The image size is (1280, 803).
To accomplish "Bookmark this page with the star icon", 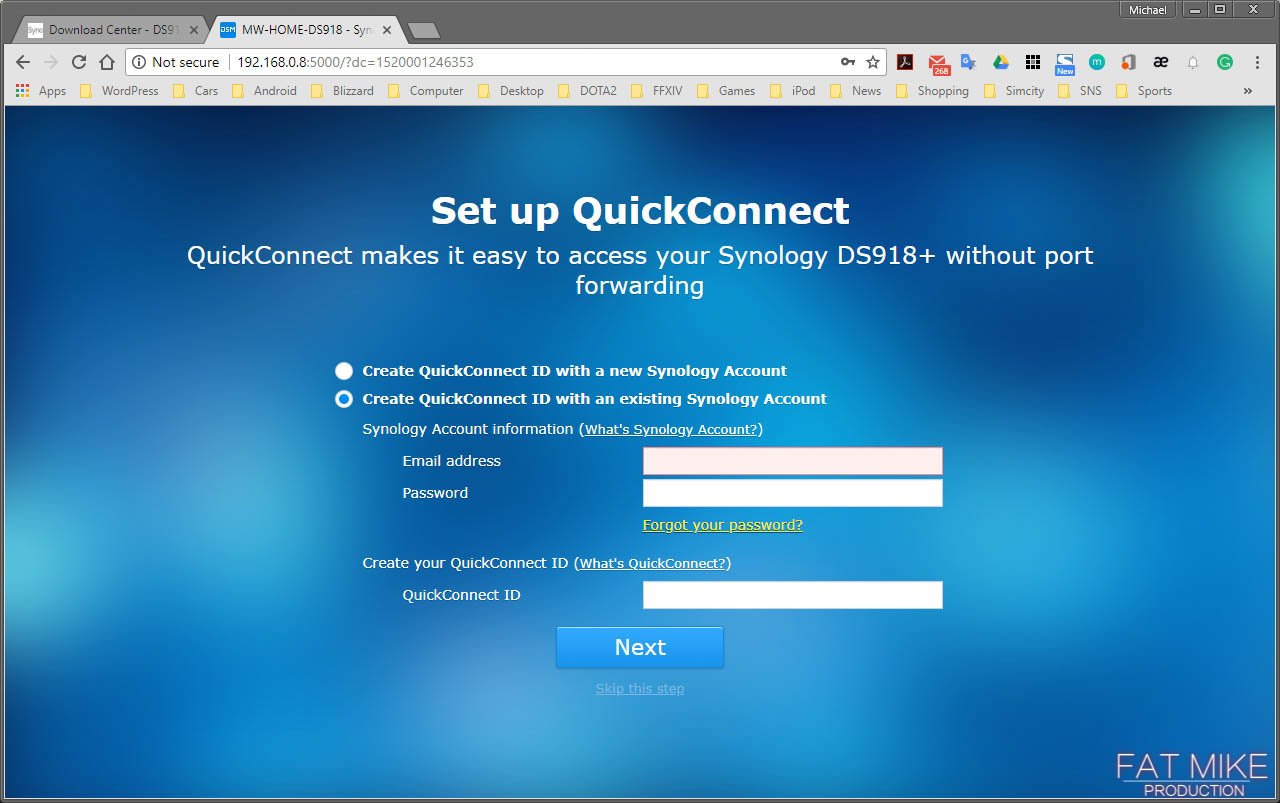I will pos(873,62).
